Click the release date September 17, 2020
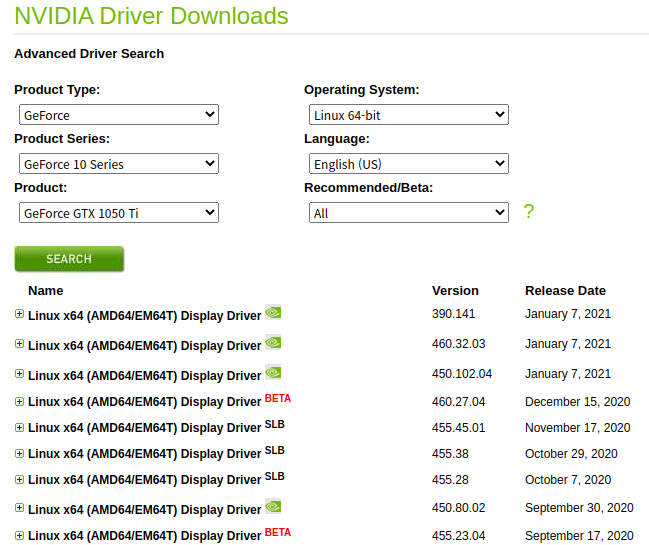Image resolution: width=649 pixels, height=545 pixels. [579, 535]
